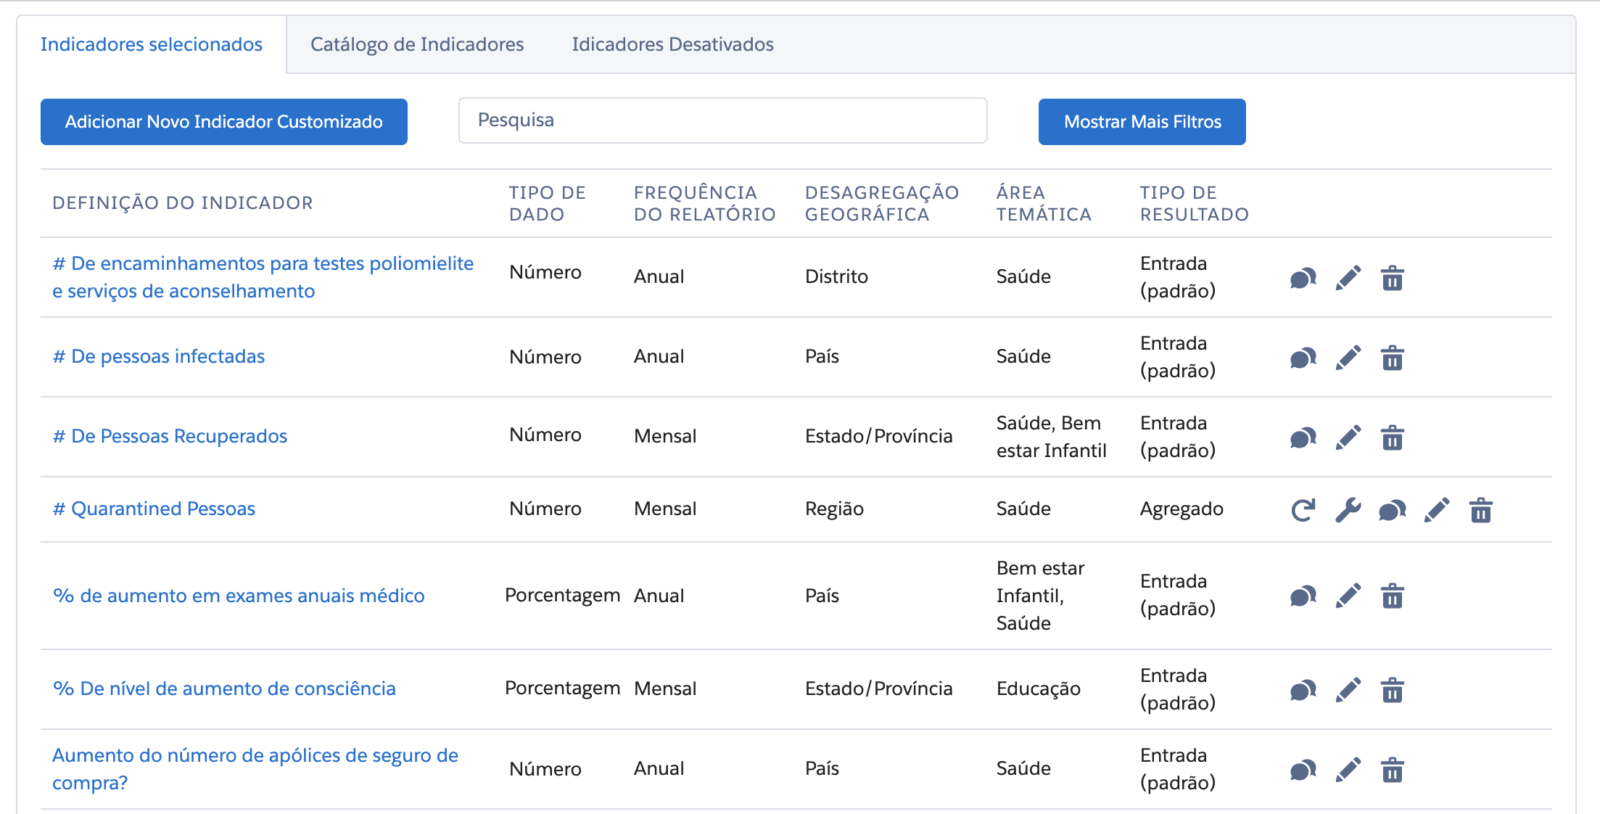Open comments for nível de consciência indicator
Screen dimensions: 1600x814
(1303, 690)
